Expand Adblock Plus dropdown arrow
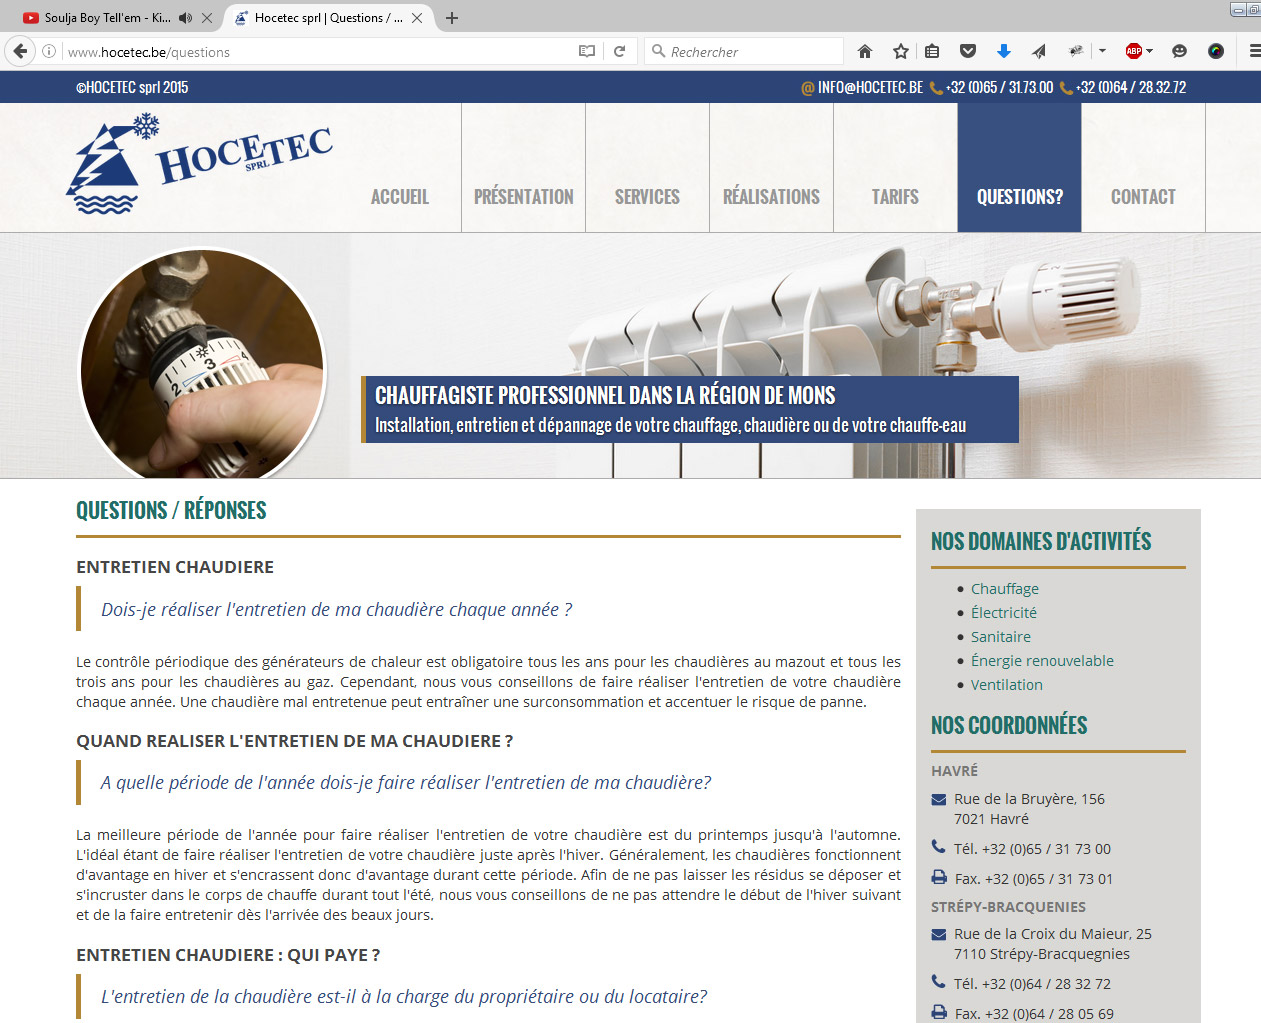The image size is (1261, 1023). click(1150, 51)
